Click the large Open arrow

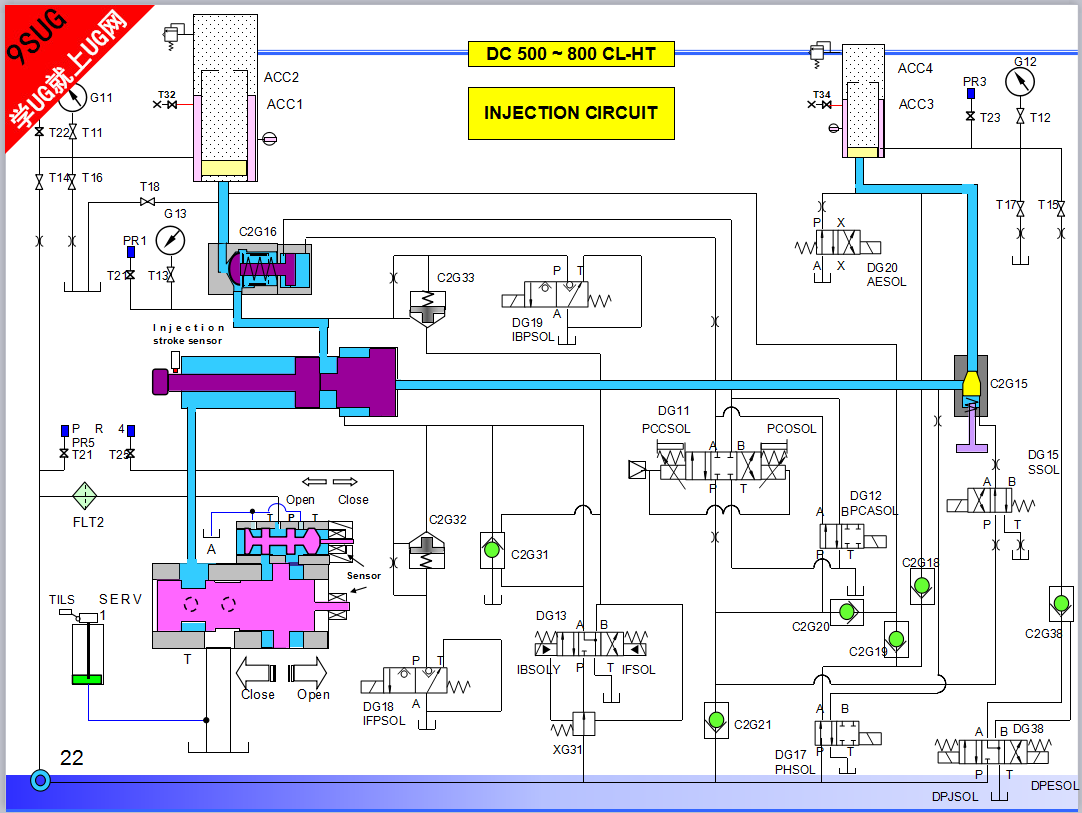(308, 672)
